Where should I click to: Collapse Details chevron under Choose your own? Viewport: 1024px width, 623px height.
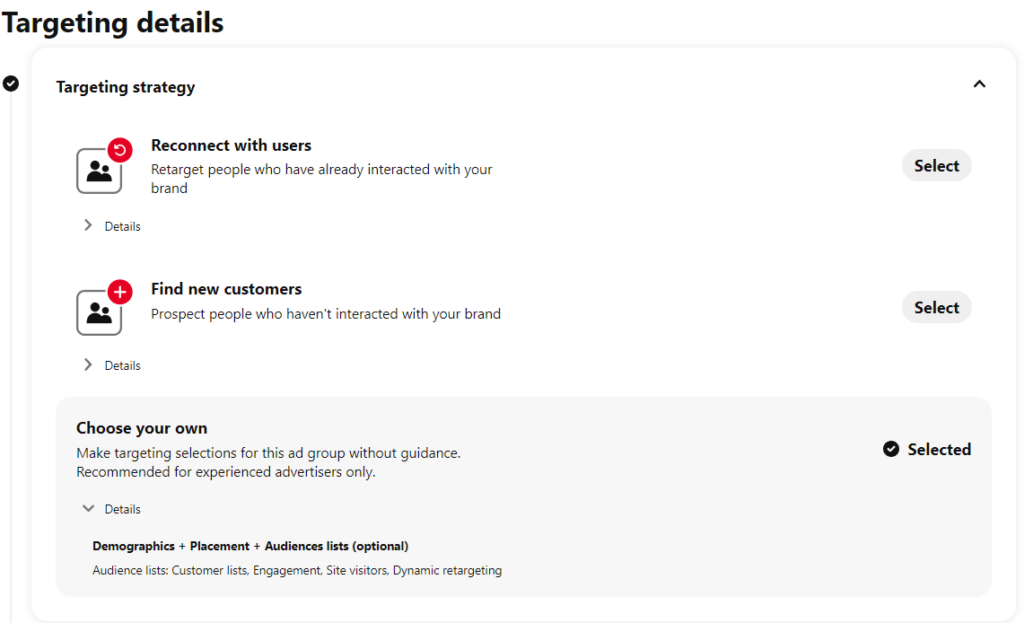point(88,509)
